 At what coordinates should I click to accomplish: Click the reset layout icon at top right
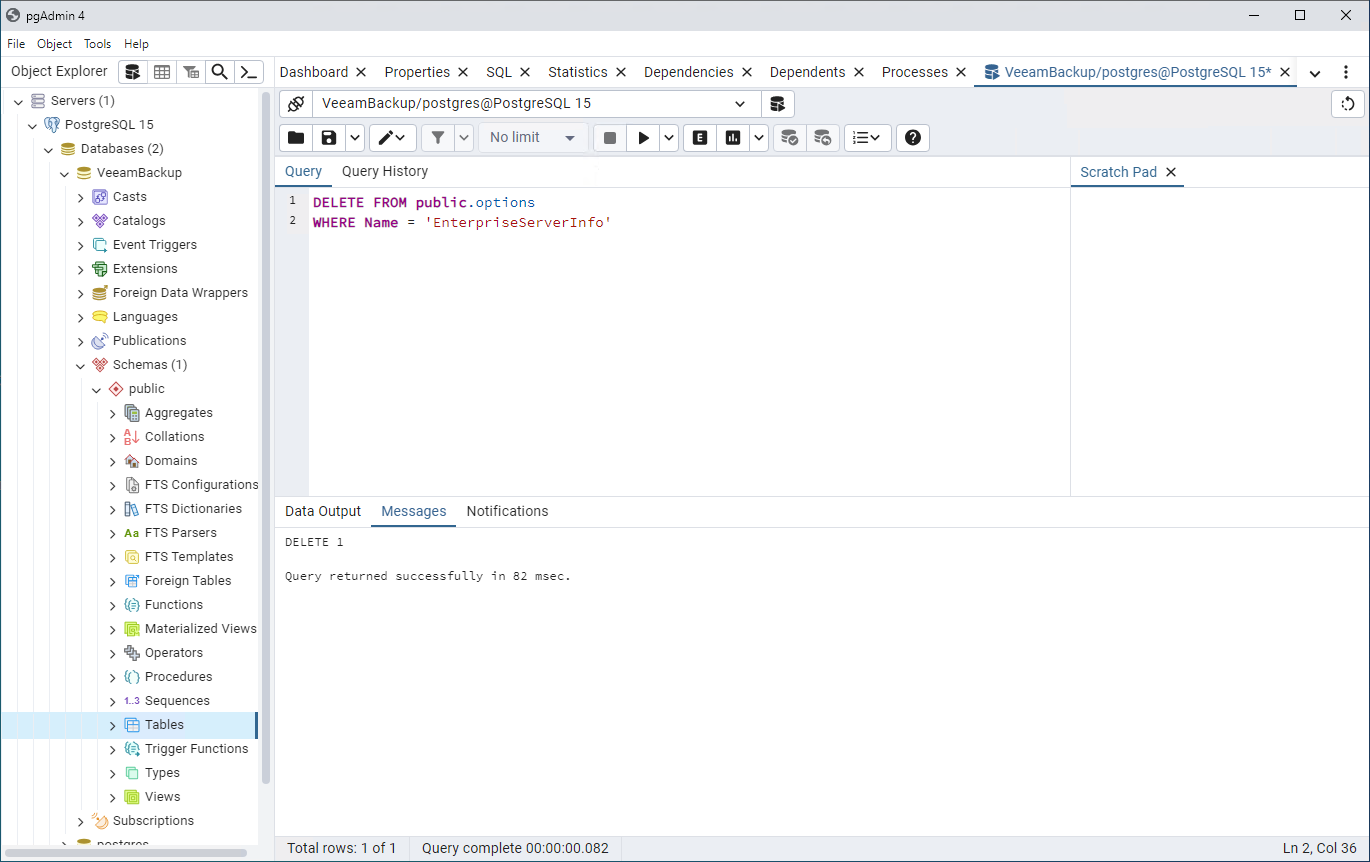[x=1348, y=104]
